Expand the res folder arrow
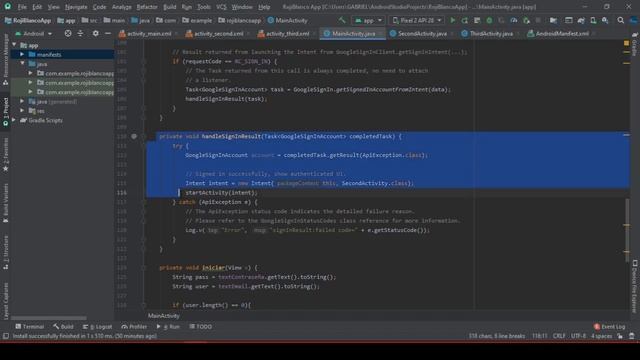 [x=22, y=111]
